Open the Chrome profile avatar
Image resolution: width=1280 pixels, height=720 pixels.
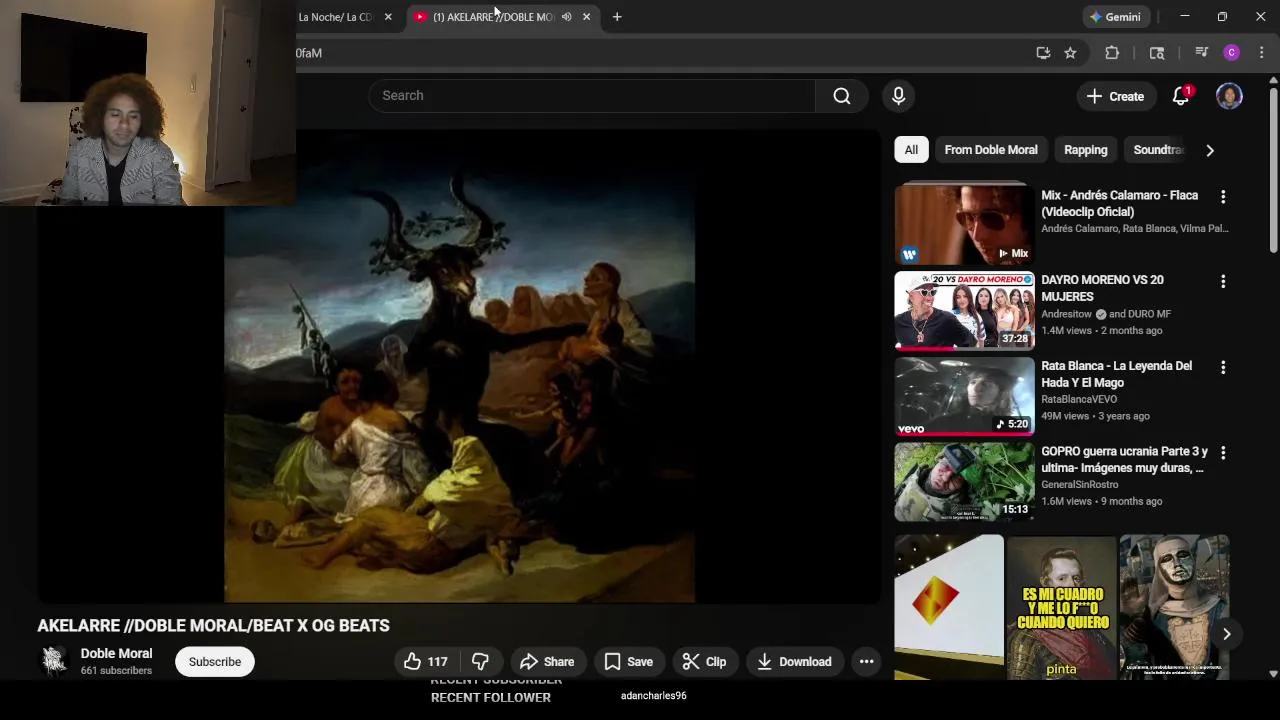point(1232,53)
